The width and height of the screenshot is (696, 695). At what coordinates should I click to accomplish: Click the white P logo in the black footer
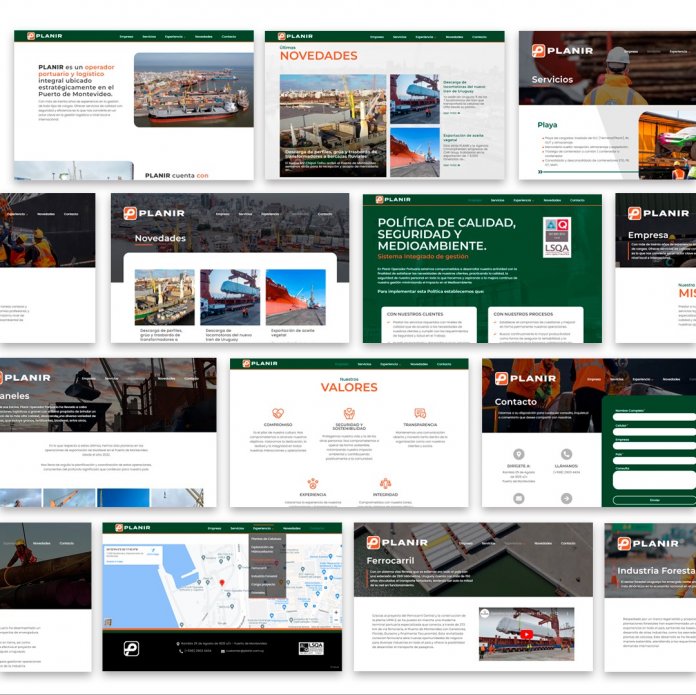click(x=131, y=648)
